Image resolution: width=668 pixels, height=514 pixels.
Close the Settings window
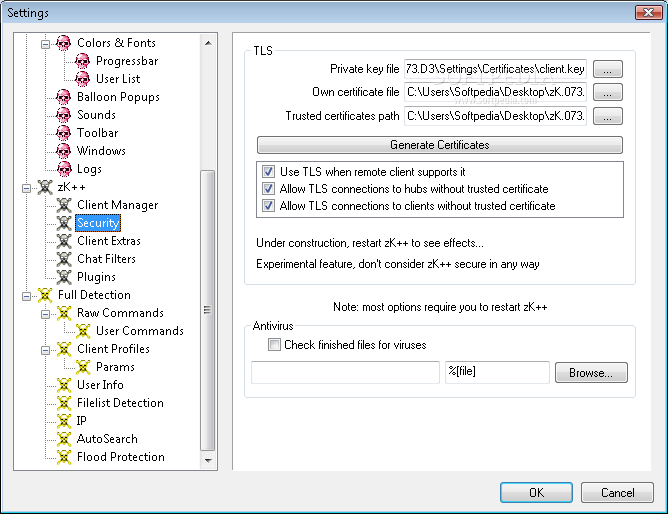pos(648,12)
